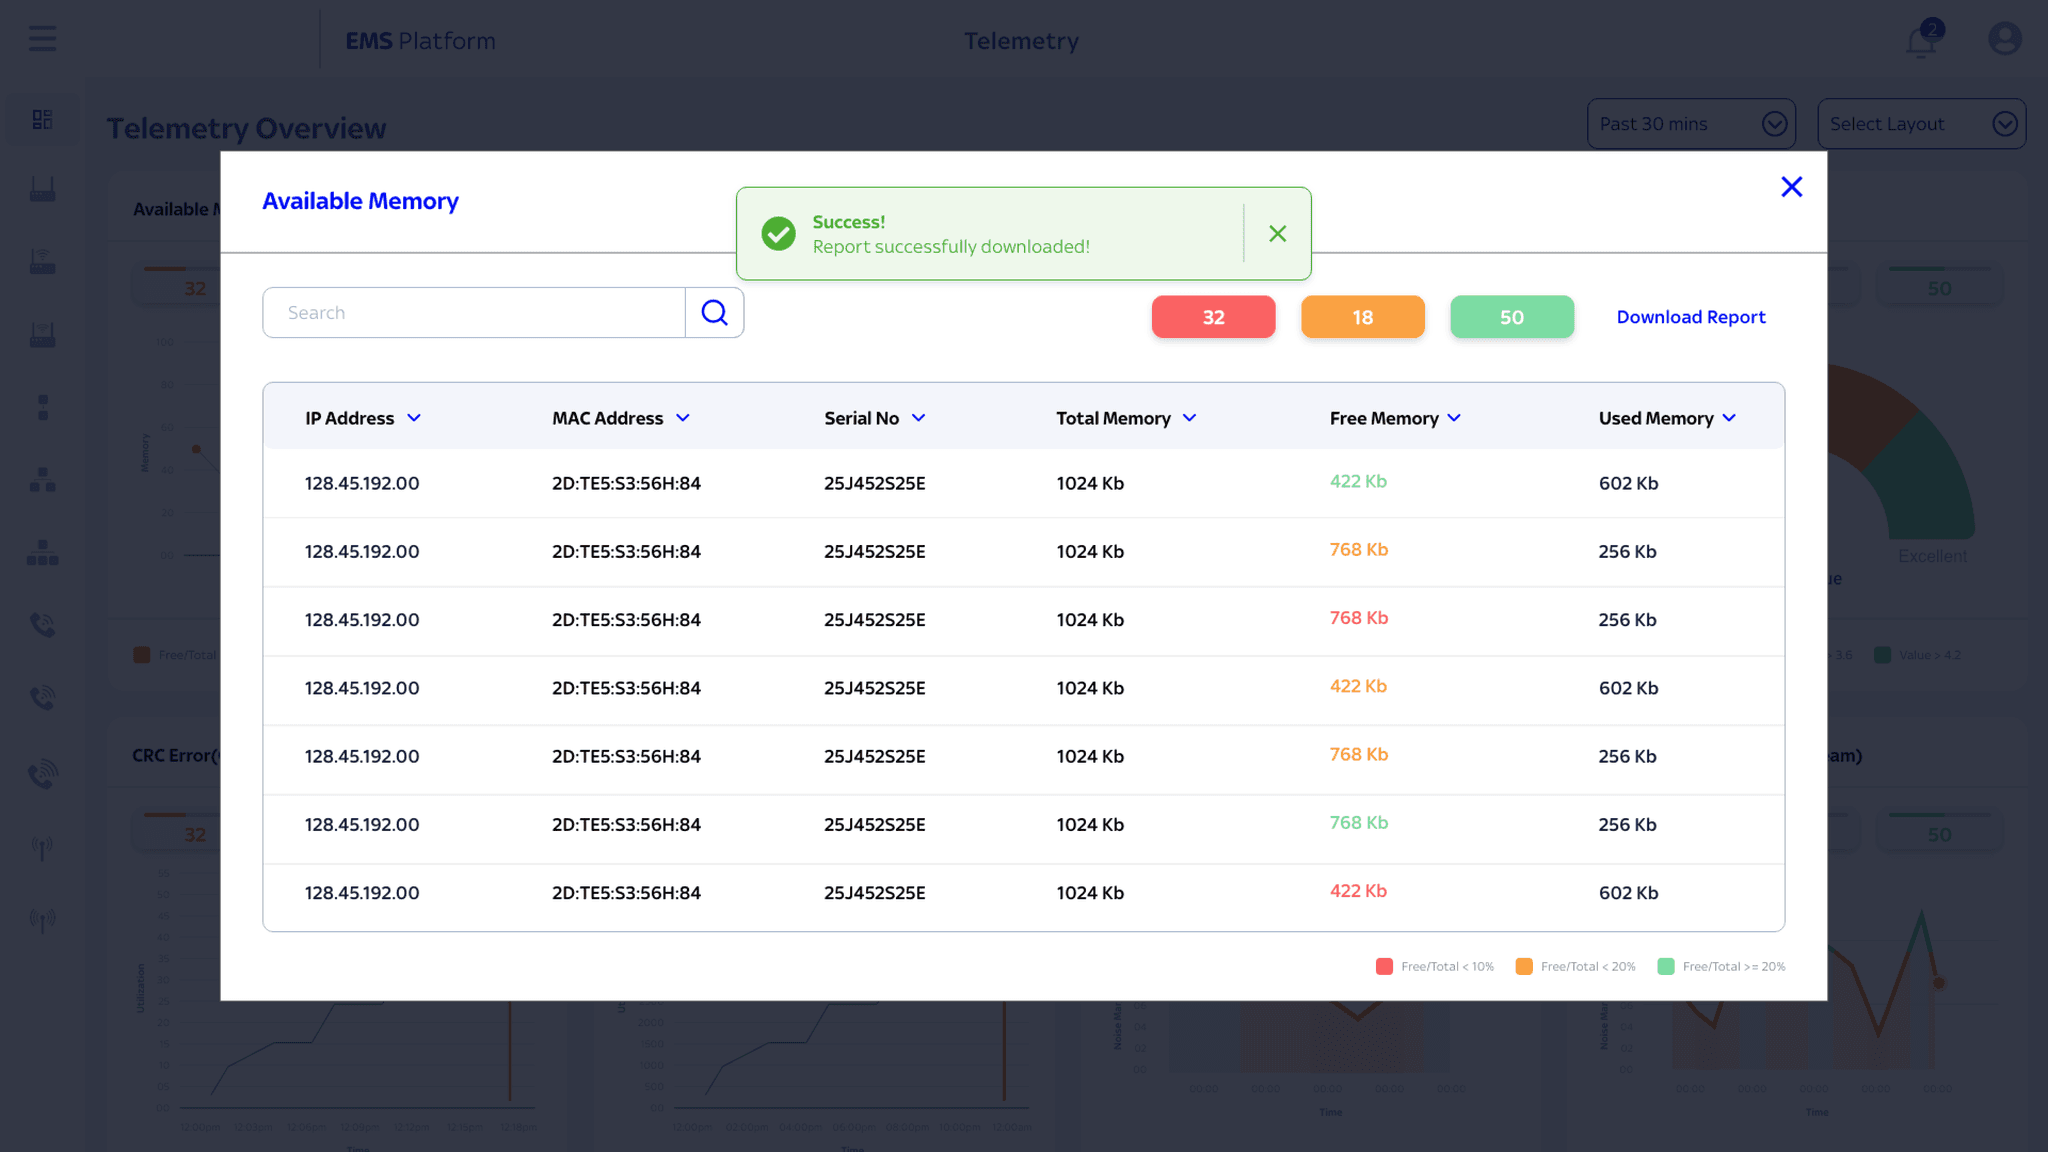Close the Available Memory dialog
The image size is (2048, 1152).
[x=1791, y=187]
